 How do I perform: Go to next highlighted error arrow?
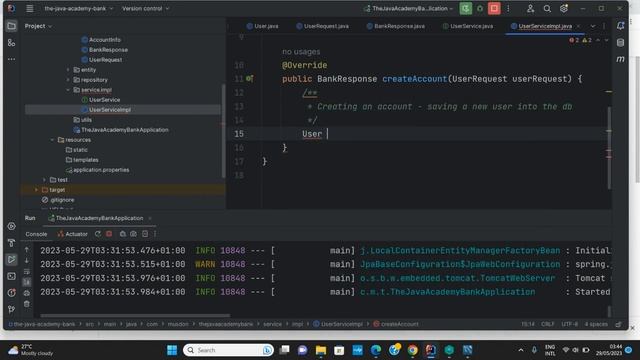[607, 40]
